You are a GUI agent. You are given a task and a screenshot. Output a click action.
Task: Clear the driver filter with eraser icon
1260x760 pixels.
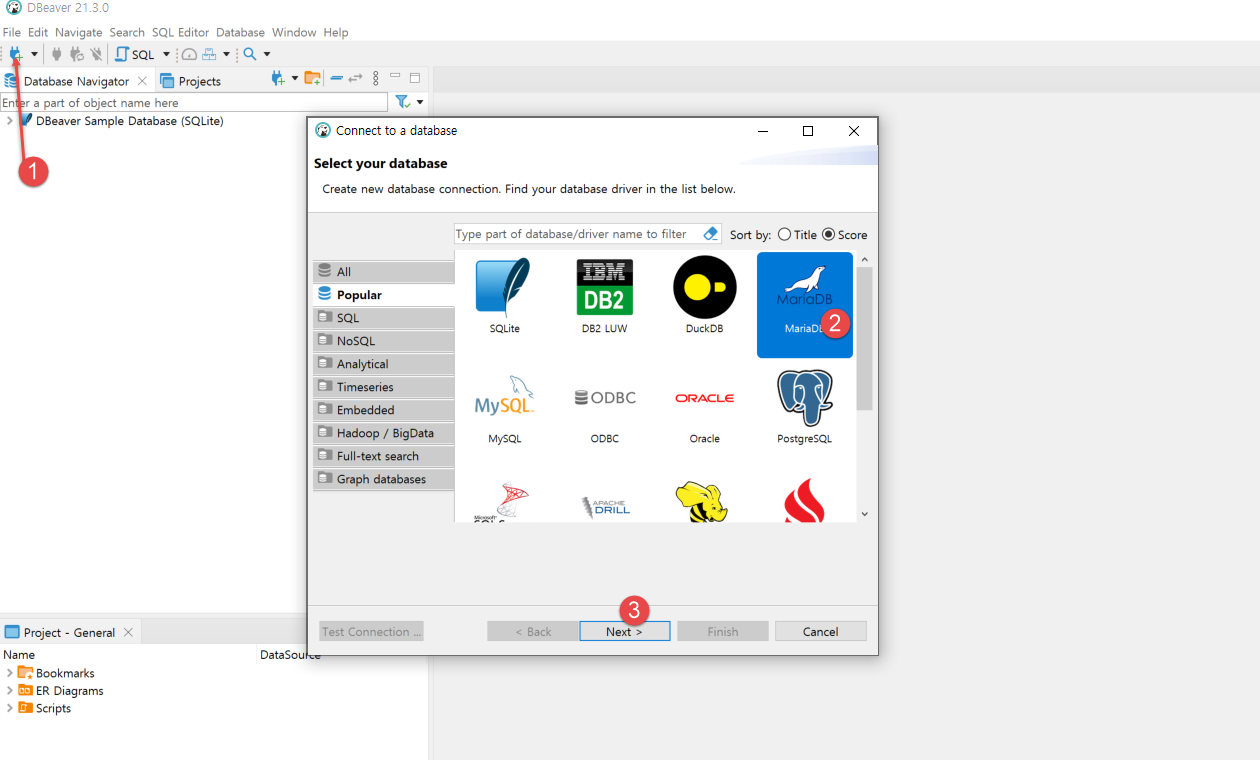[711, 234]
